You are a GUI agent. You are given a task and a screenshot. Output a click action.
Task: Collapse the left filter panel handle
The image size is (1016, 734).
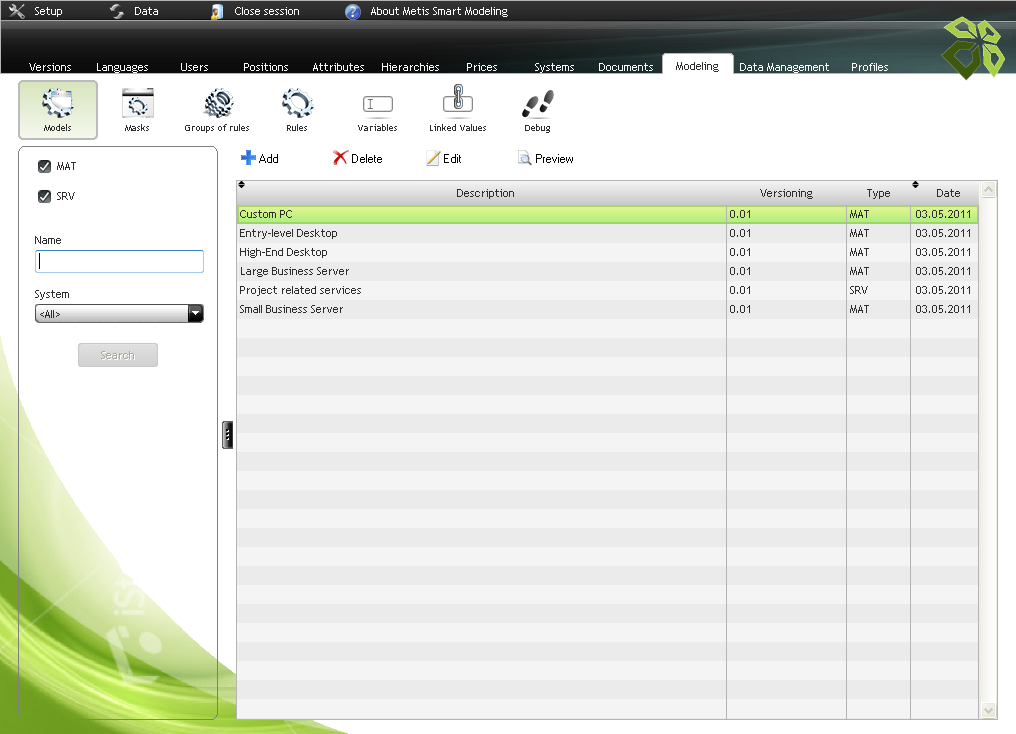(228, 435)
